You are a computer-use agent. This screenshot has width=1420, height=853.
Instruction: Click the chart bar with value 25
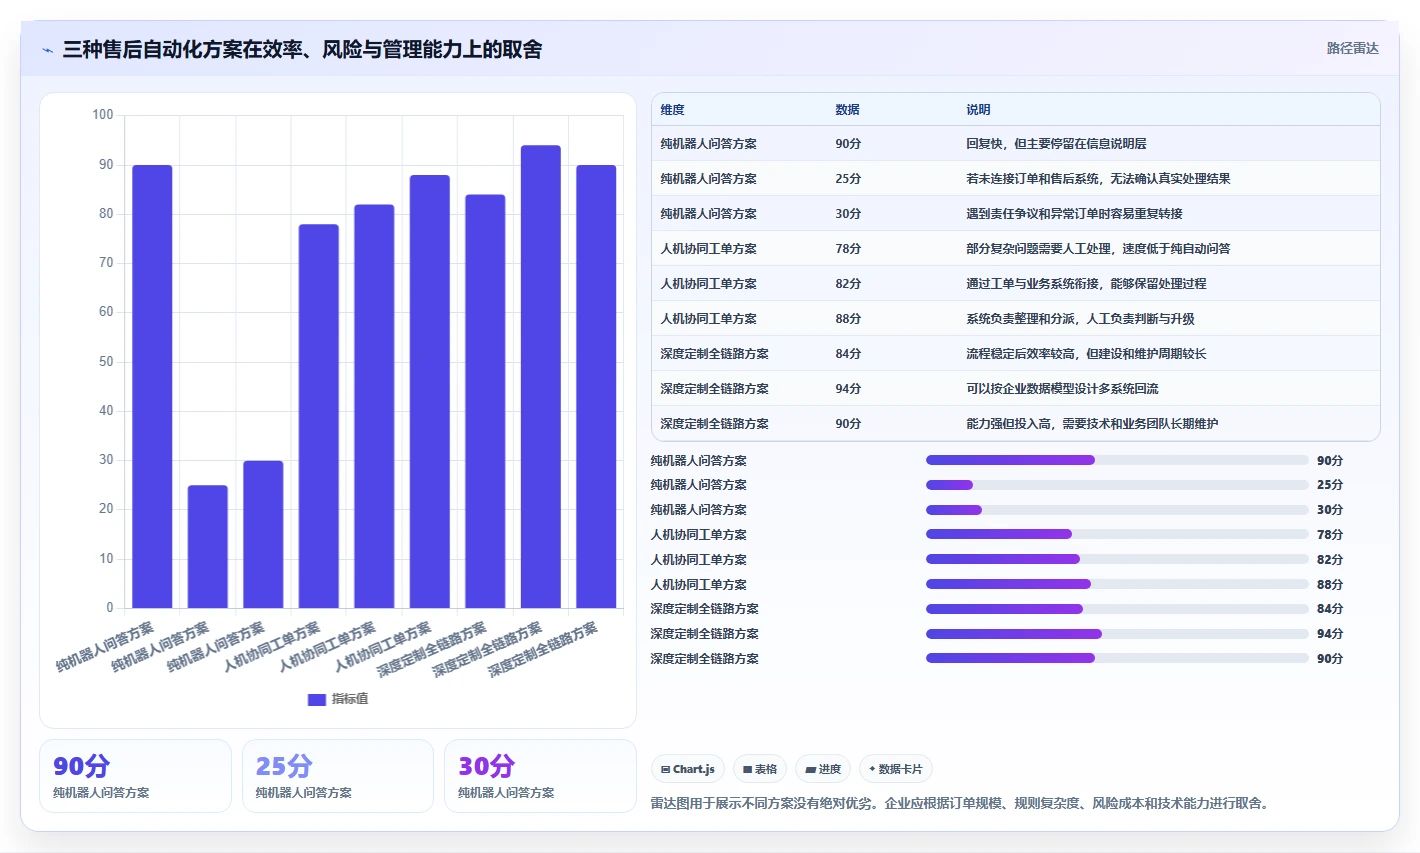click(208, 547)
